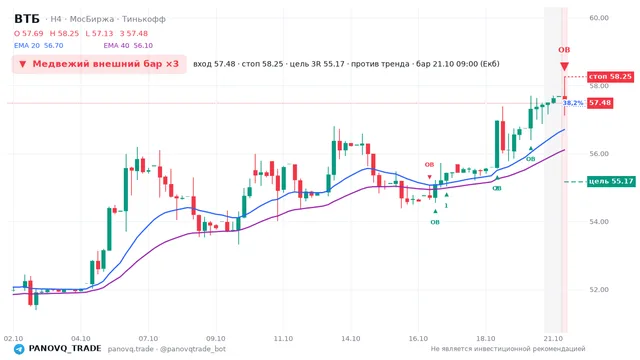Viewport: 640px width, 360px height.
Task: Click the ВТБ ticker title
Action: 27,19
